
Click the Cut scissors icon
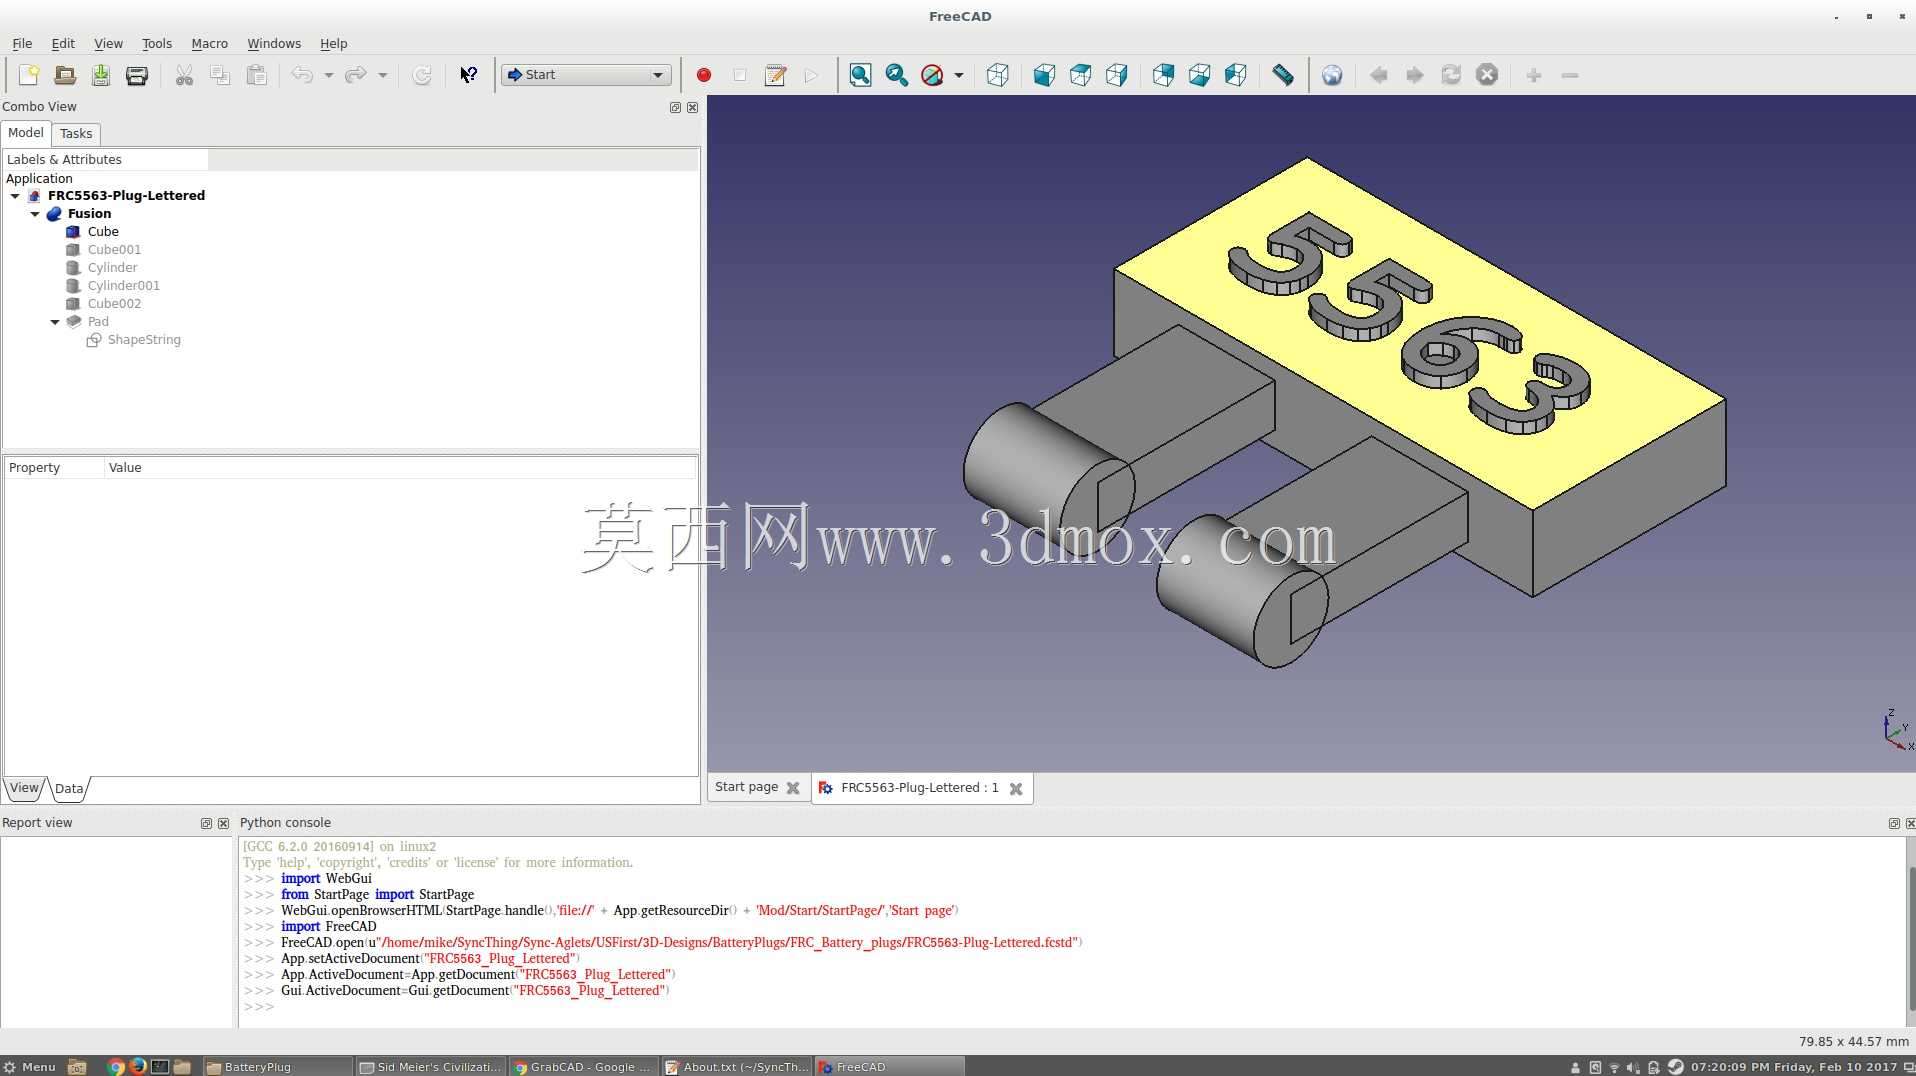(184, 75)
